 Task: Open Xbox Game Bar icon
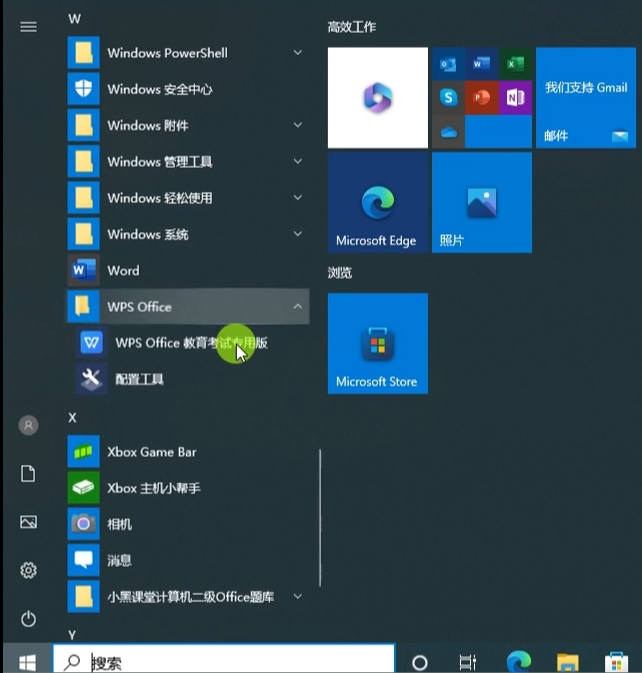84,452
